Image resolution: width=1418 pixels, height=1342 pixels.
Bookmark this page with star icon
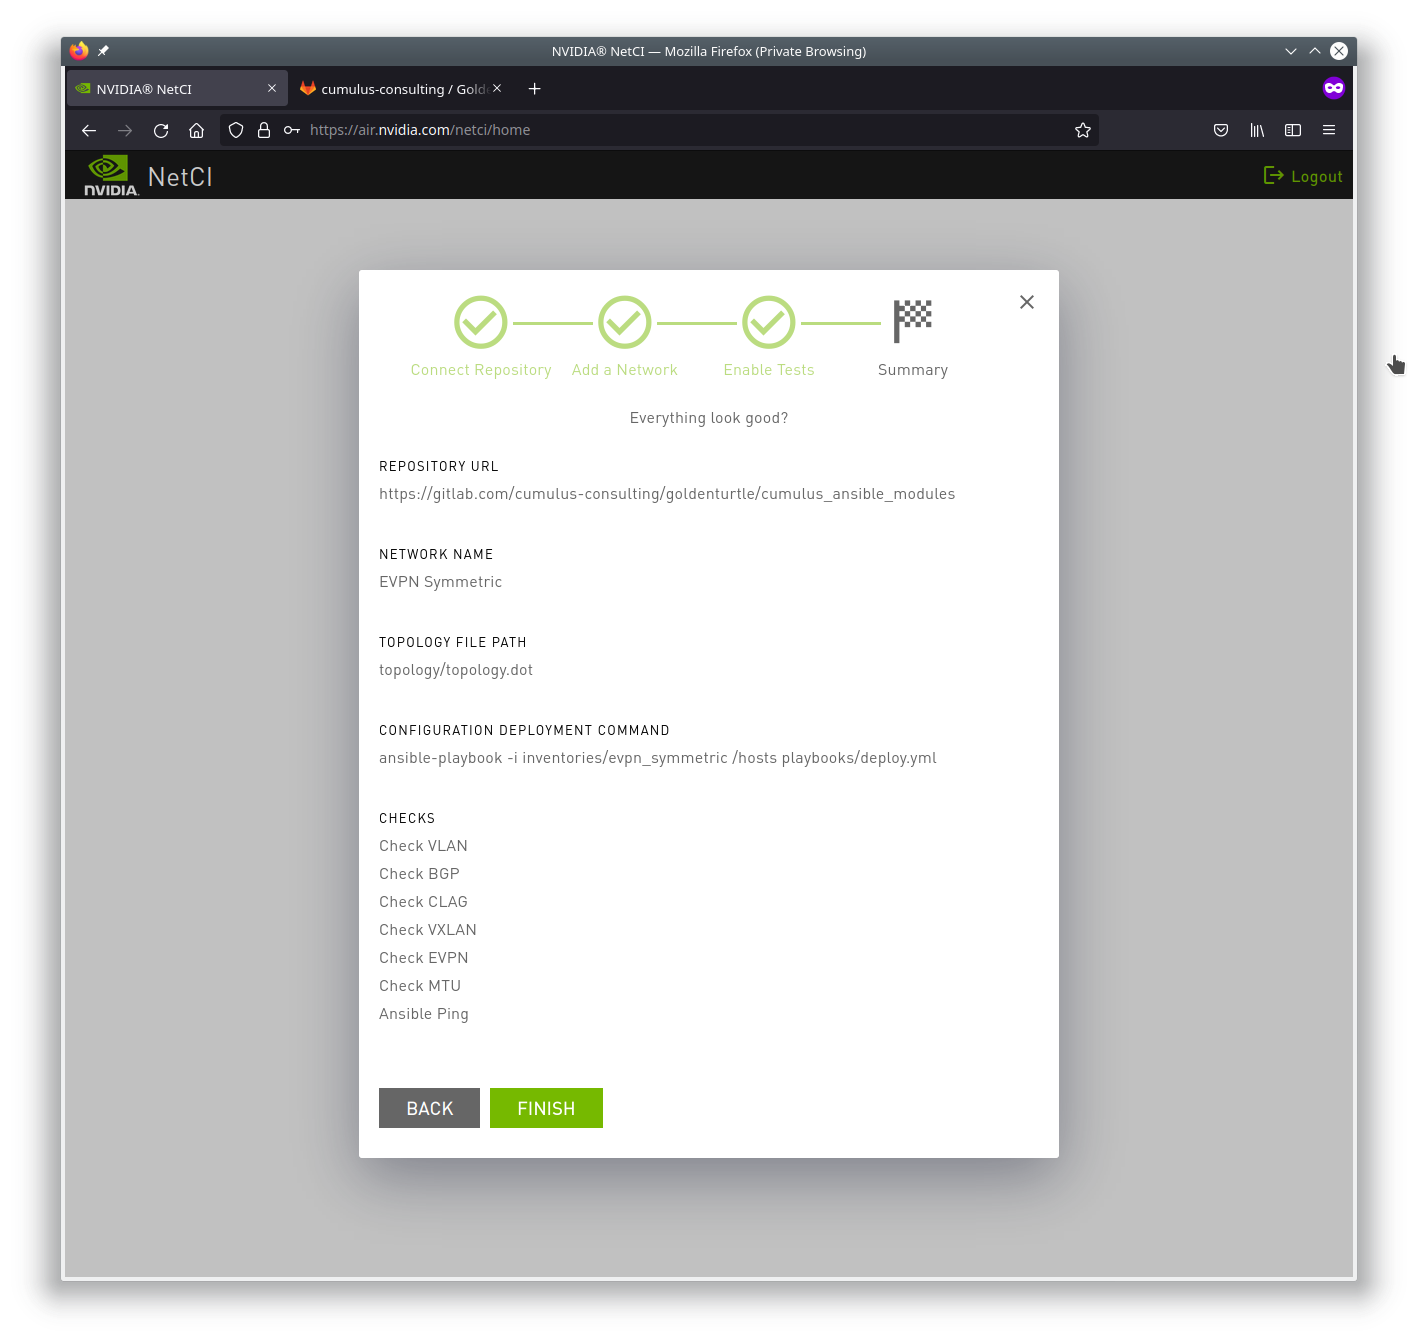coord(1082,130)
